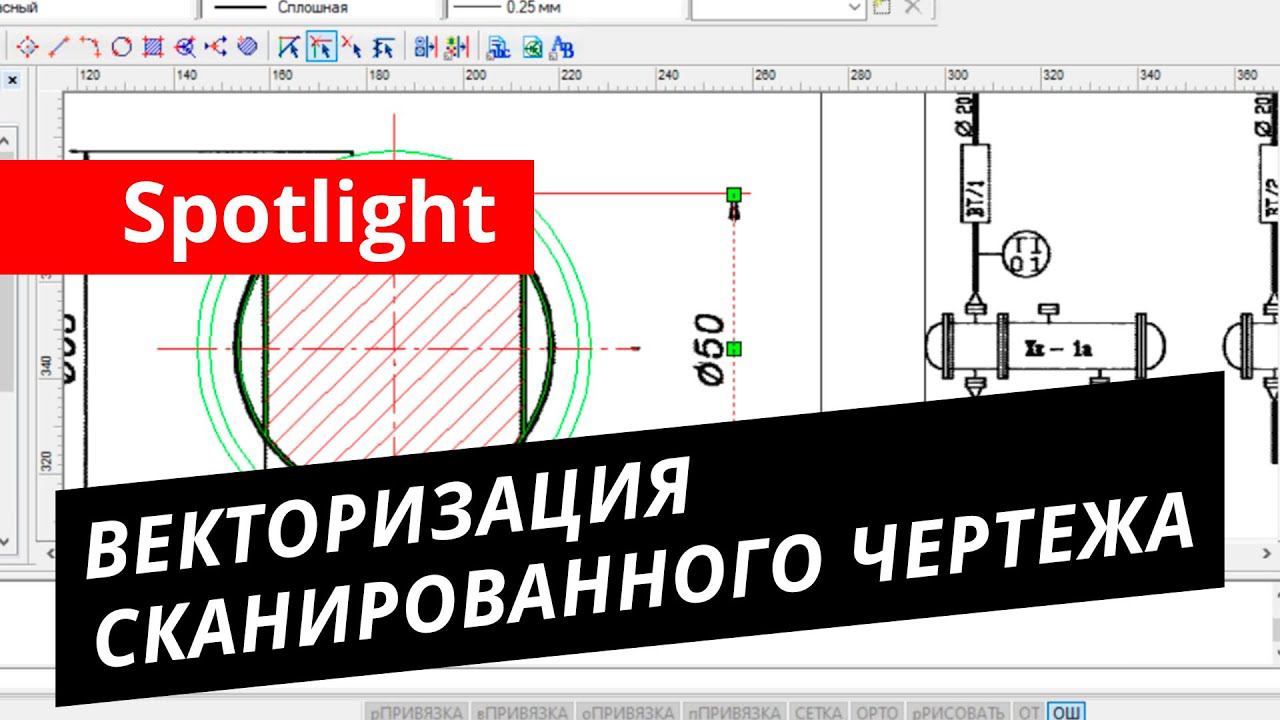Click the green grip next to Ø50

(733, 349)
